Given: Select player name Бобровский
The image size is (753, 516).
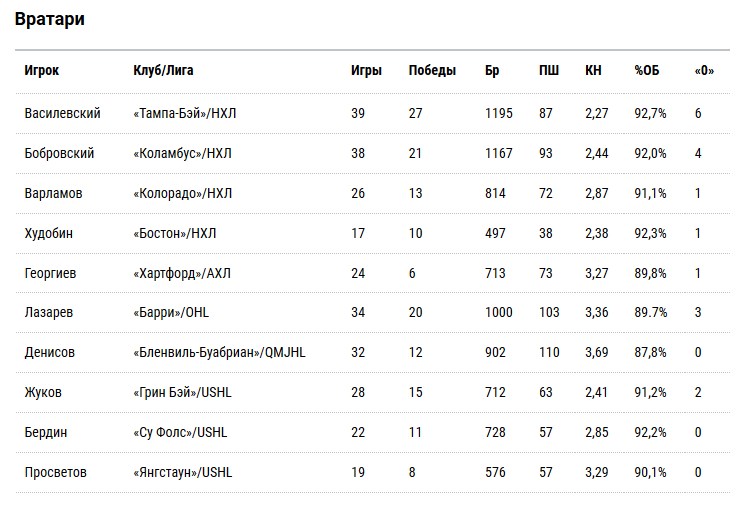Looking at the screenshot, I should pos(60,153).
